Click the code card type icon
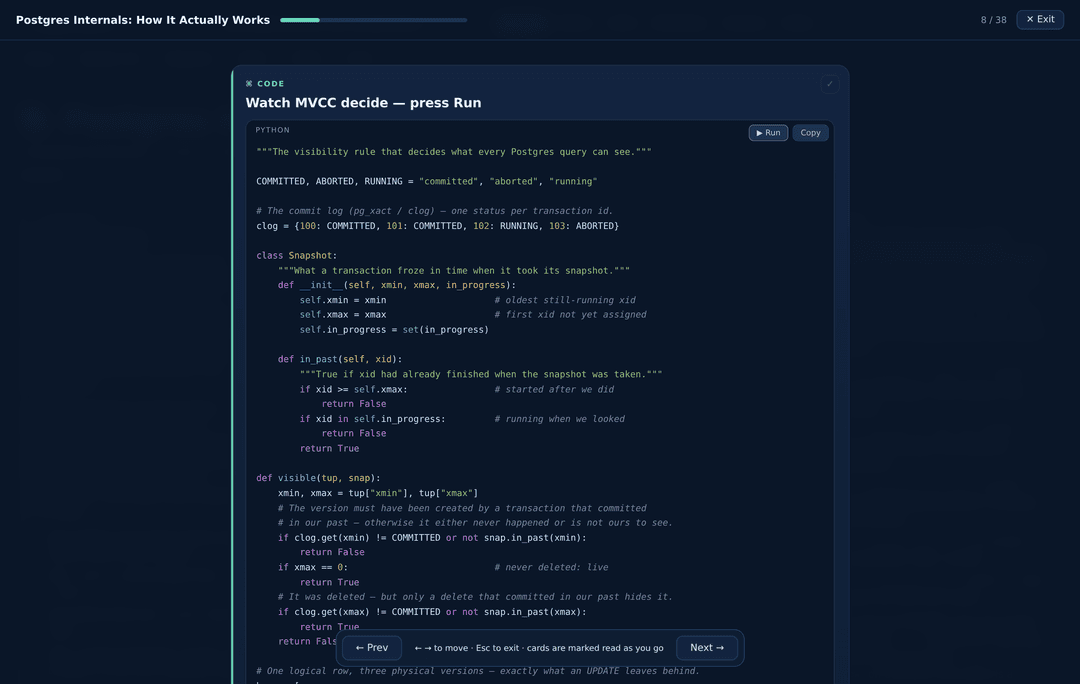 (x=249, y=83)
